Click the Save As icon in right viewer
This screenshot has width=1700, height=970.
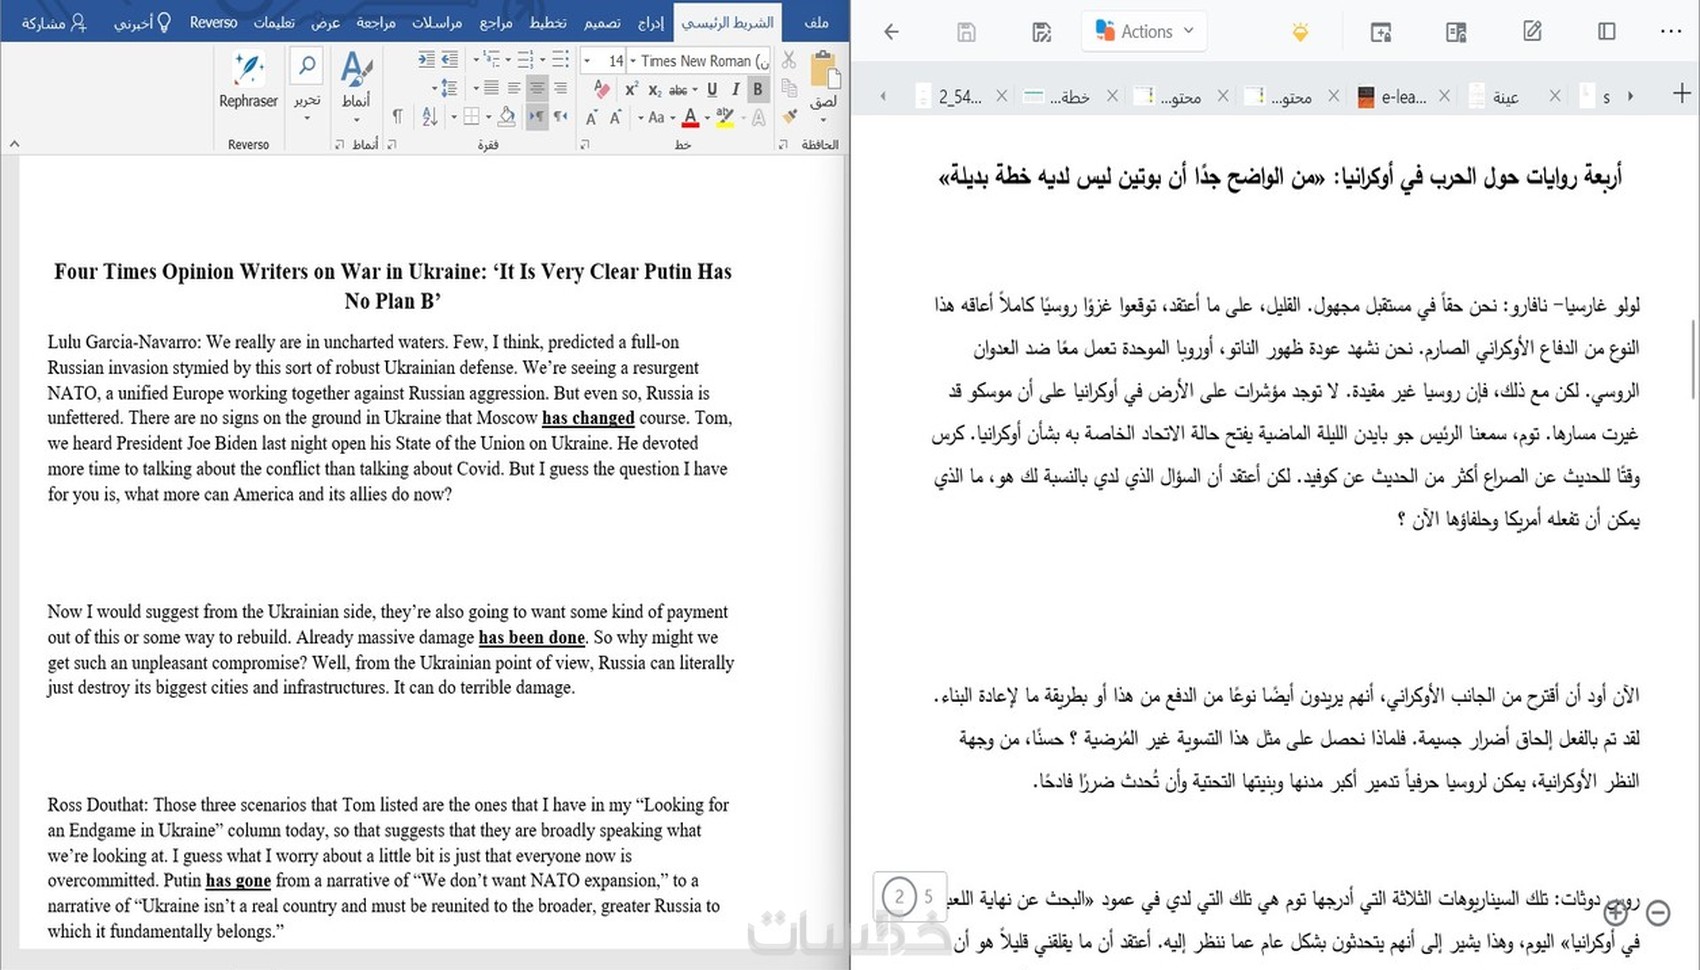tap(1041, 32)
